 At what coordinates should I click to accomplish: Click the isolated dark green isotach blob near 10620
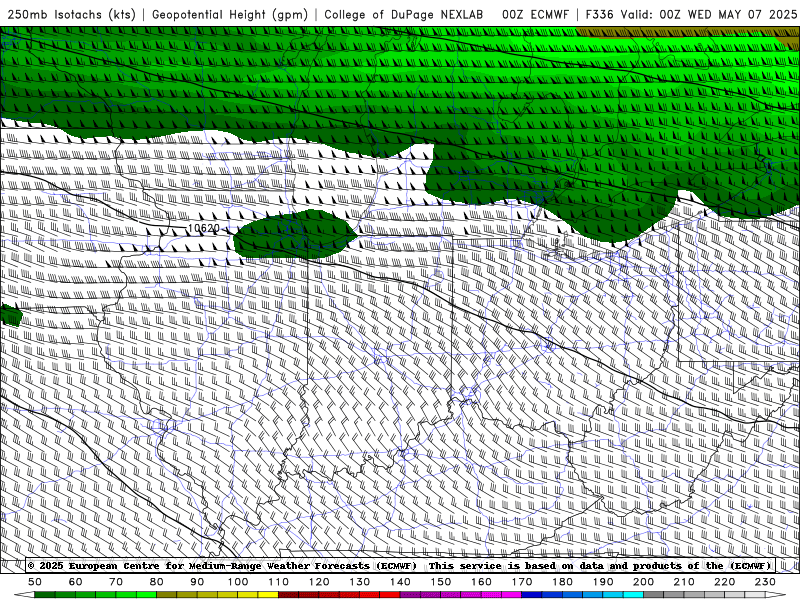coord(294,235)
